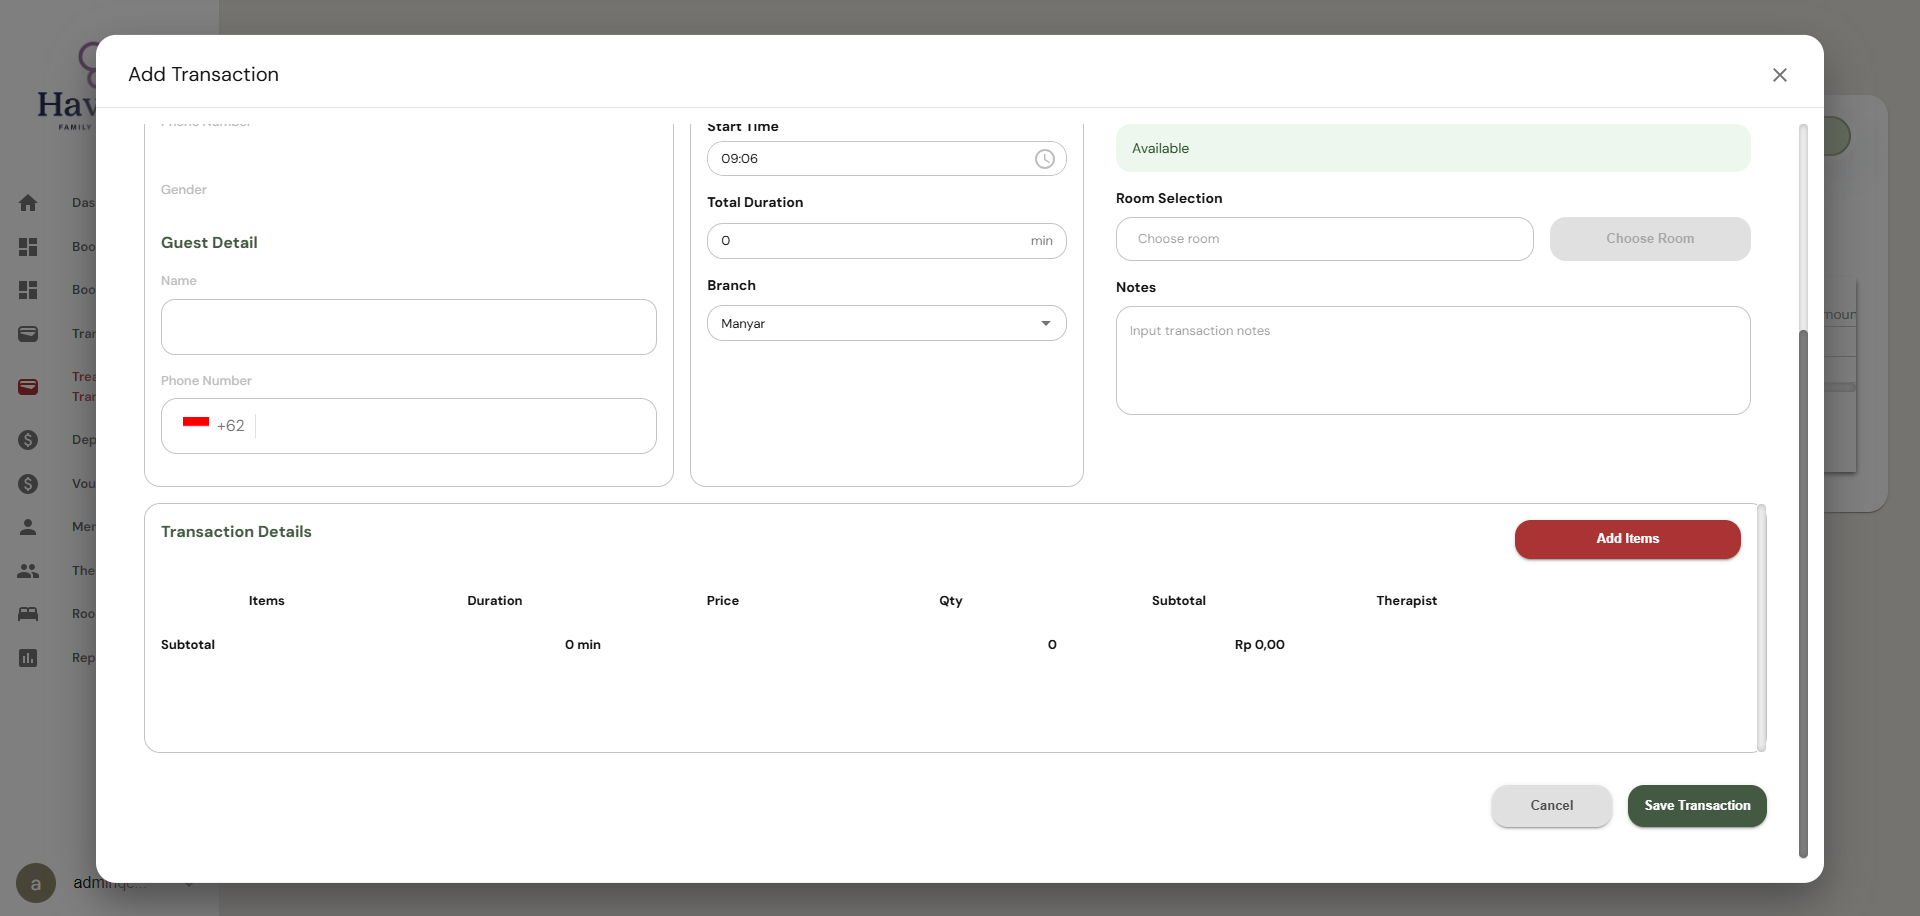Click the Save Transaction button
1920x916 pixels.
tap(1697, 806)
